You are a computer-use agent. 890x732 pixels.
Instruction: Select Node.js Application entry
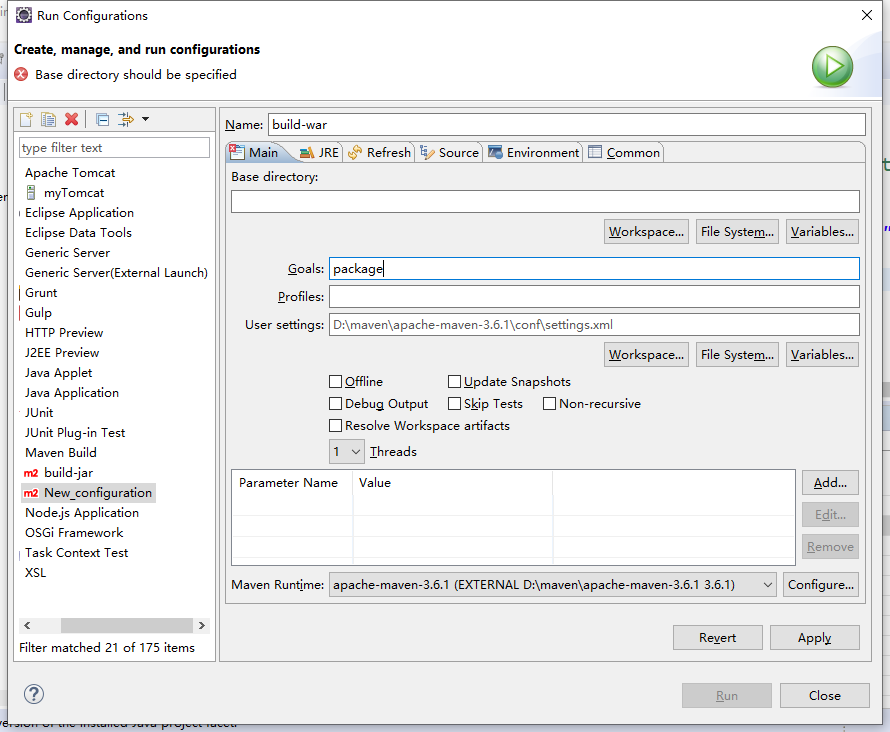click(82, 513)
